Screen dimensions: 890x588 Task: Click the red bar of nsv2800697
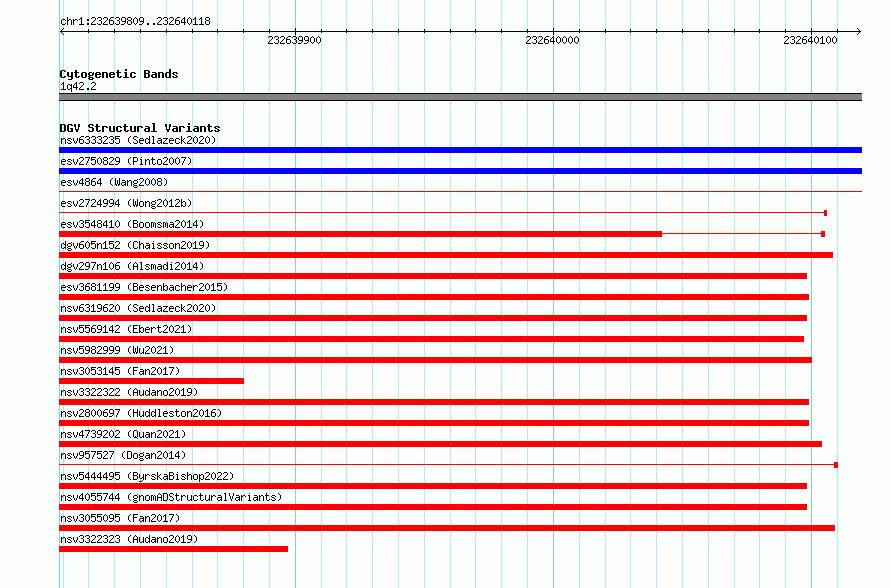tap(434, 423)
